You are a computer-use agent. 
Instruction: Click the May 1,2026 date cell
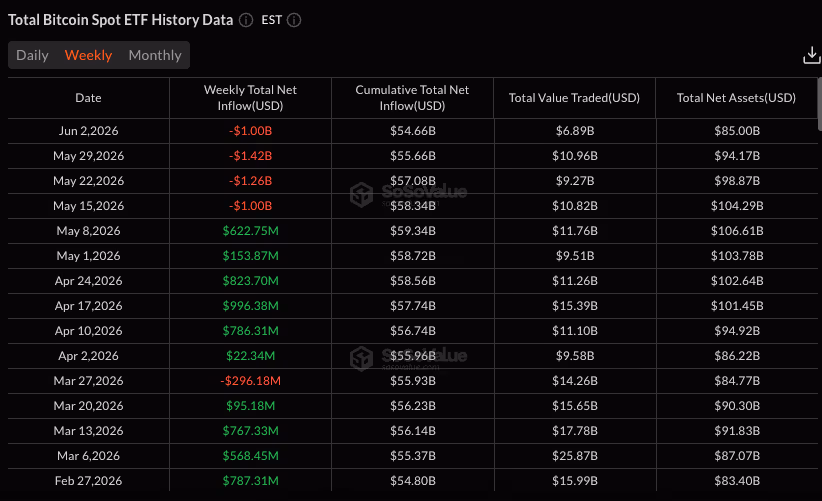(x=89, y=256)
